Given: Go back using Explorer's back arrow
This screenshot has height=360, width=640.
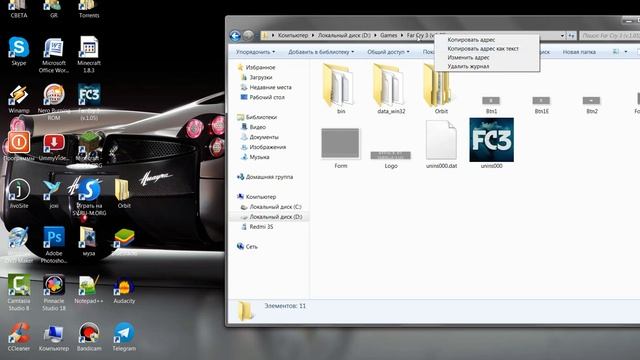Looking at the screenshot, I should (x=235, y=36).
